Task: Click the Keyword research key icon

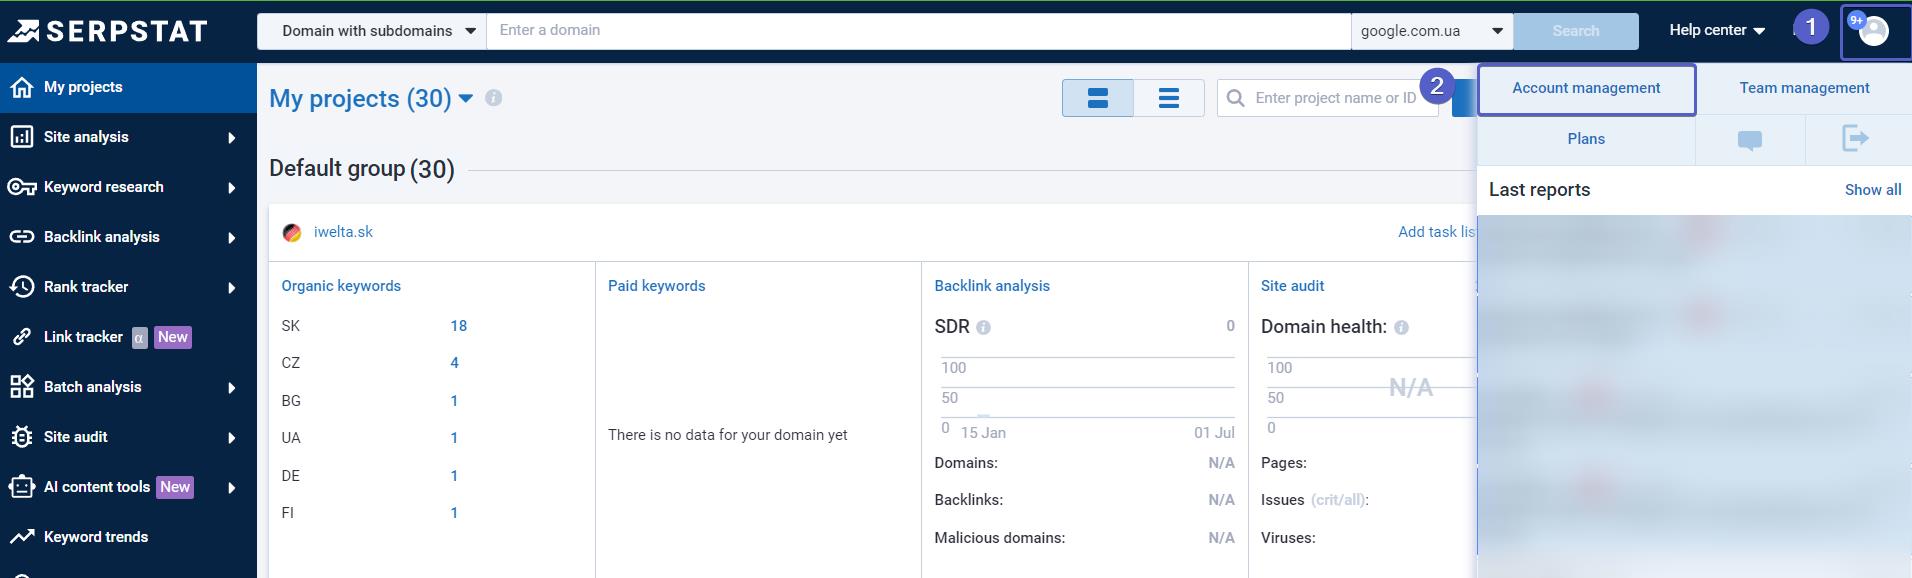Action: click(x=21, y=187)
